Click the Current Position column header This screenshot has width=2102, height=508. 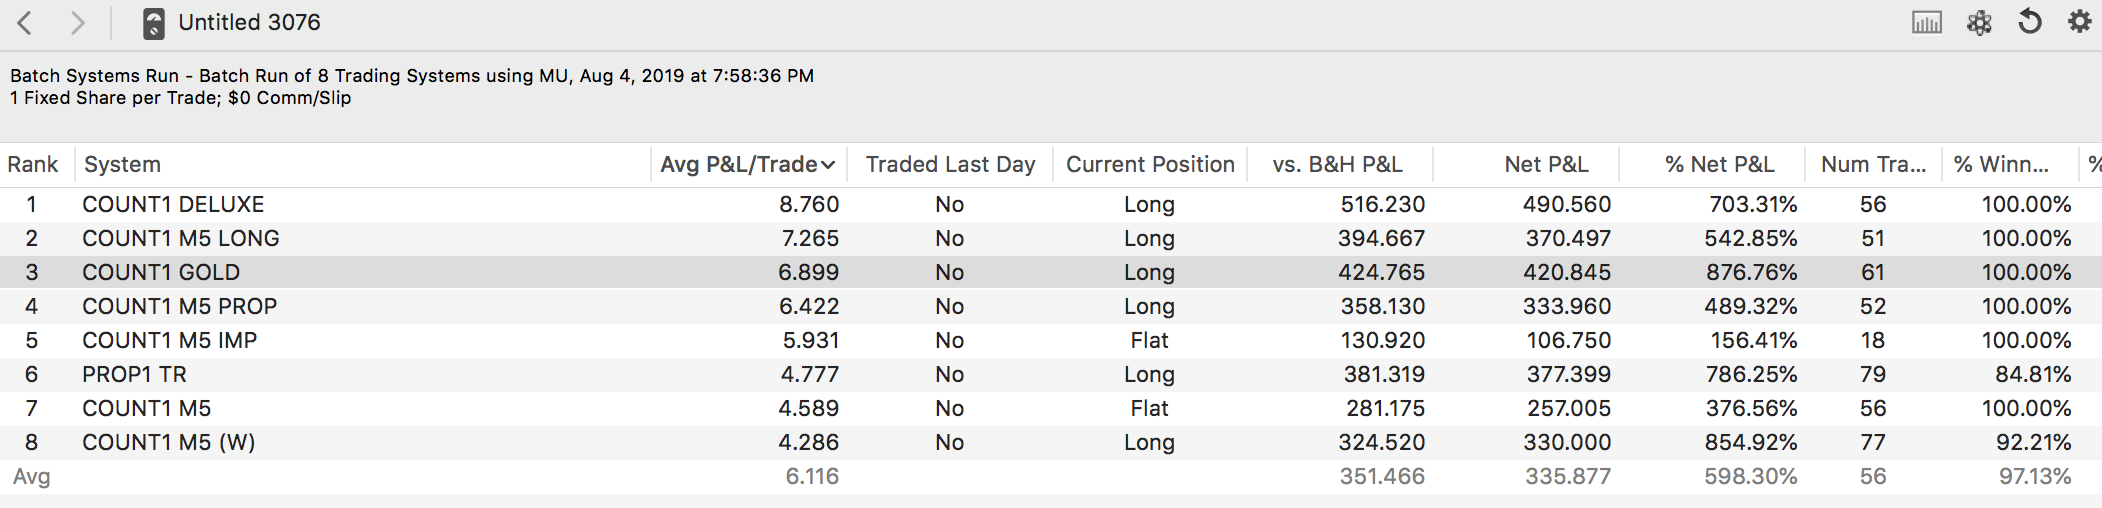pos(1150,165)
